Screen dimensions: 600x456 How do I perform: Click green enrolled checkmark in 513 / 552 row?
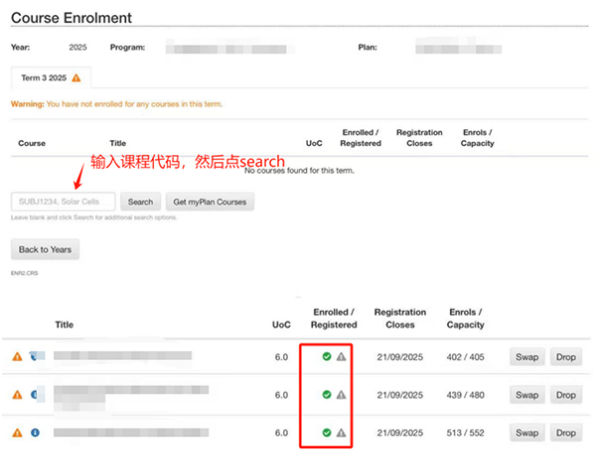coord(327,433)
